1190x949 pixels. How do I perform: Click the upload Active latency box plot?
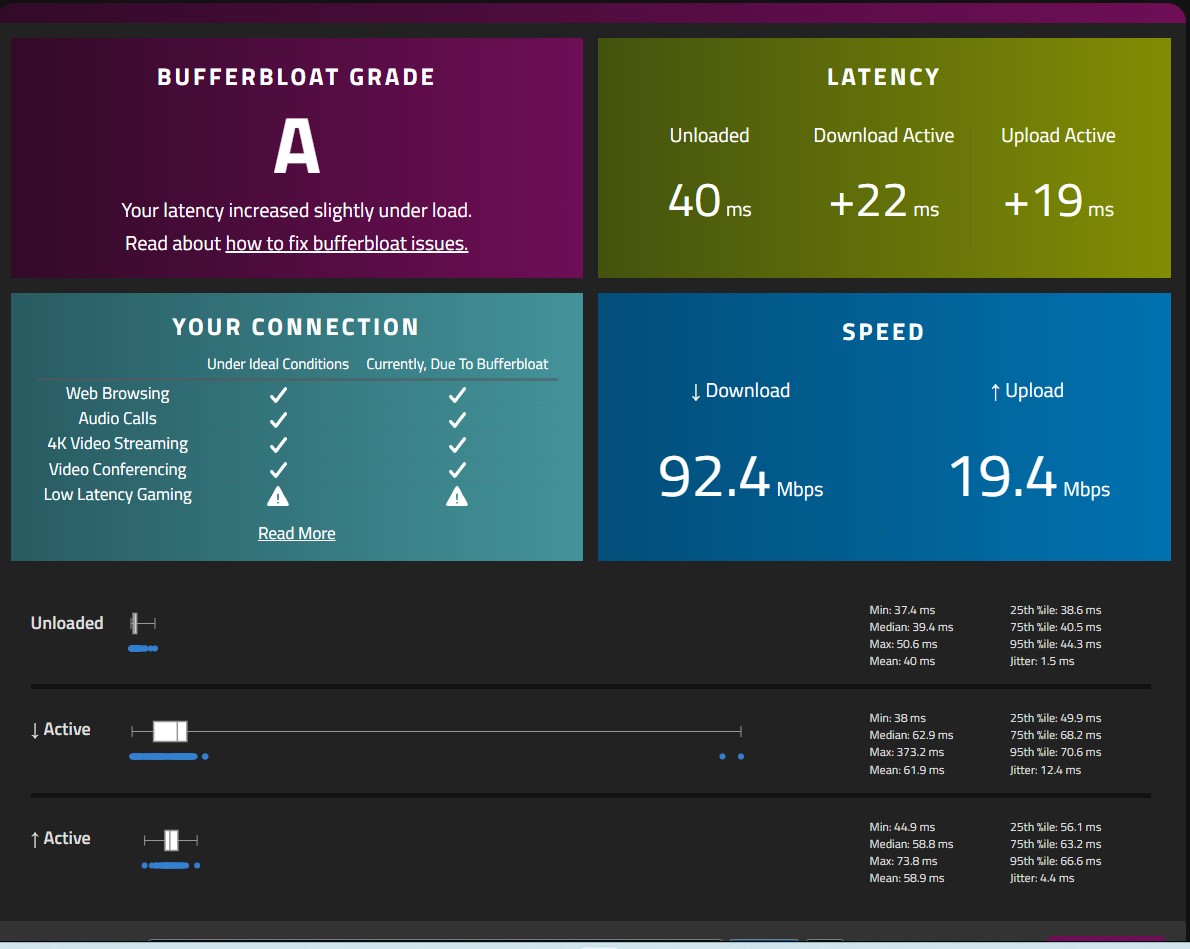(x=171, y=840)
